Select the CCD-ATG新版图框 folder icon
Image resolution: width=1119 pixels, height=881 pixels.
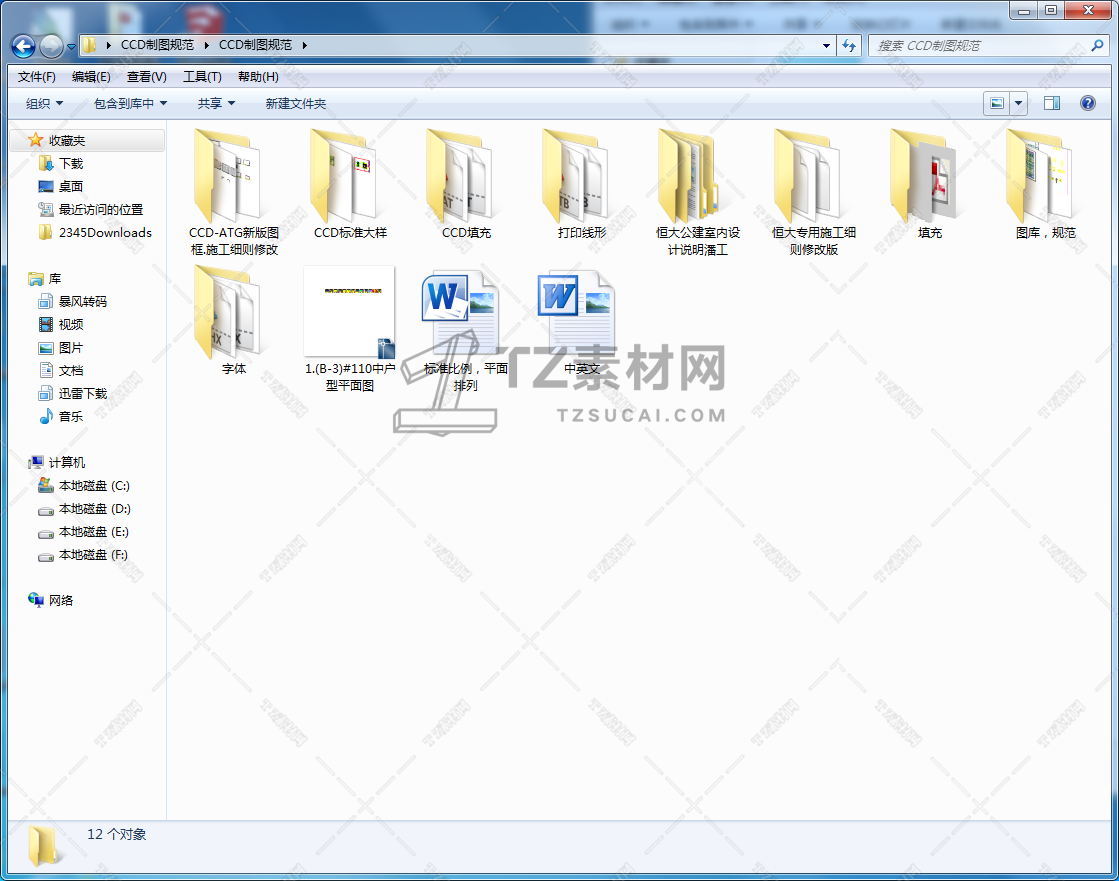click(228, 175)
